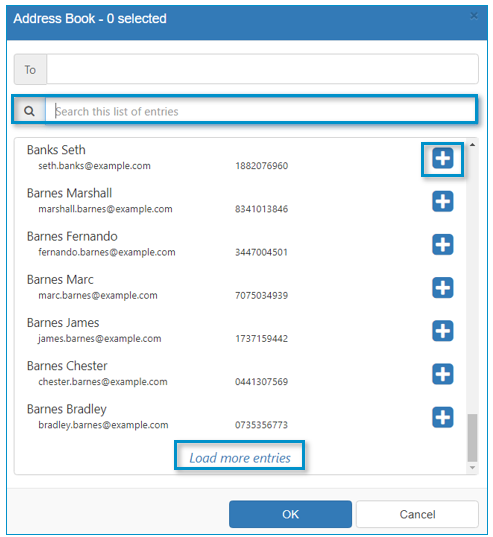
Task: Add Barnes Bradley using plus icon
Action: (442, 417)
